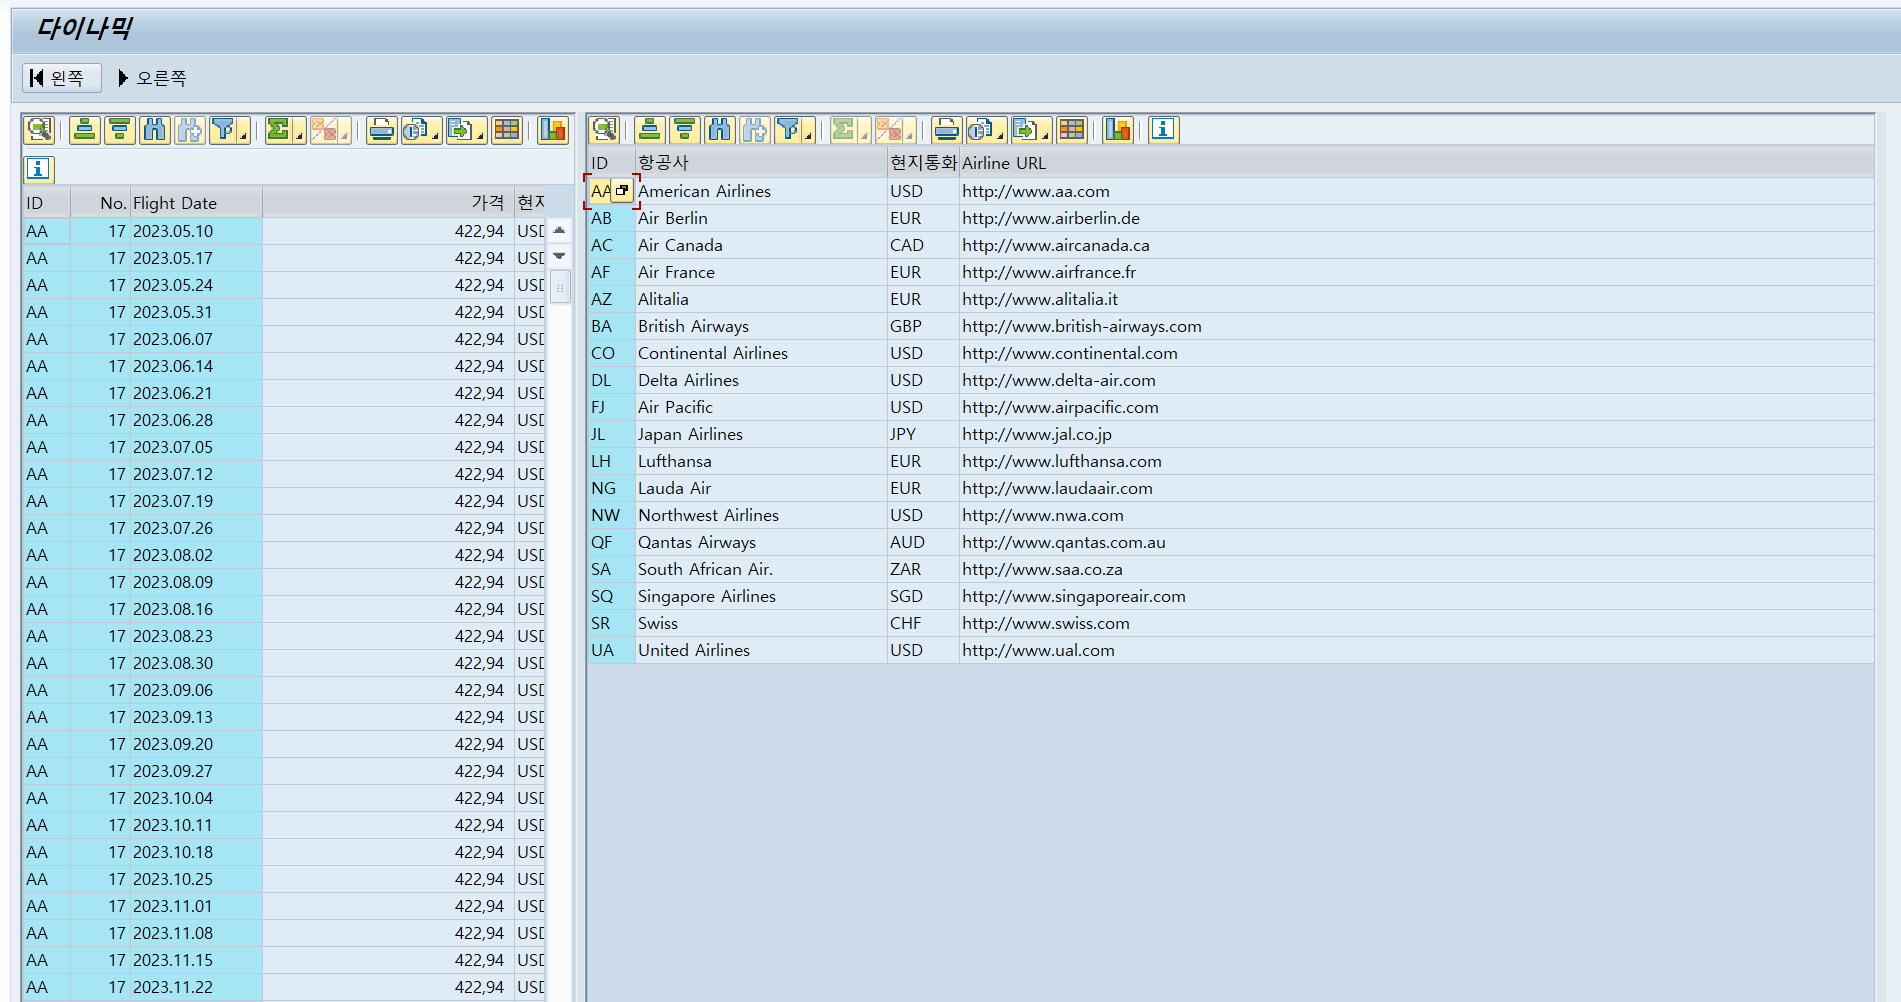
Task: Select flight date 2023.11.22 cell
Action: [x=196, y=987]
